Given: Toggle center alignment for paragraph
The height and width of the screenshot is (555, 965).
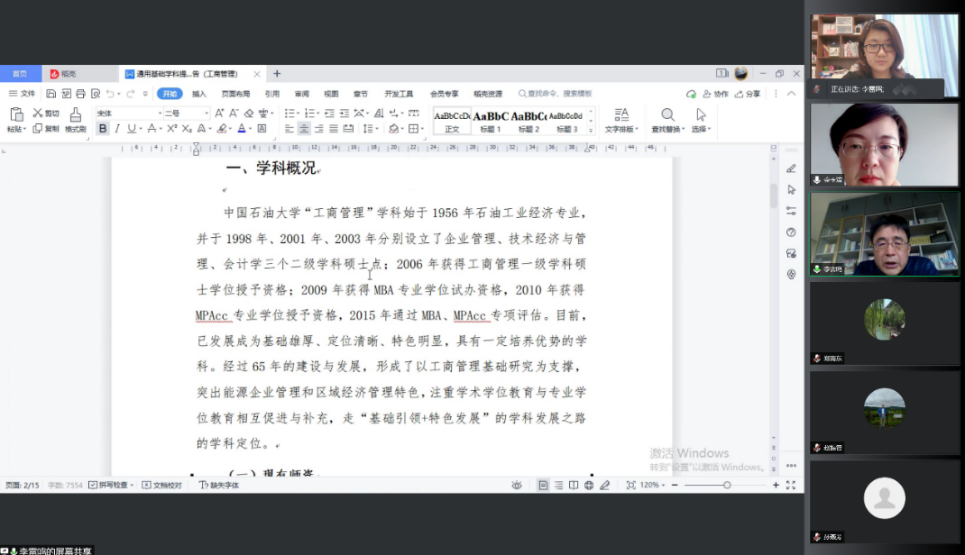Looking at the screenshot, I should (x=304, y=129).
